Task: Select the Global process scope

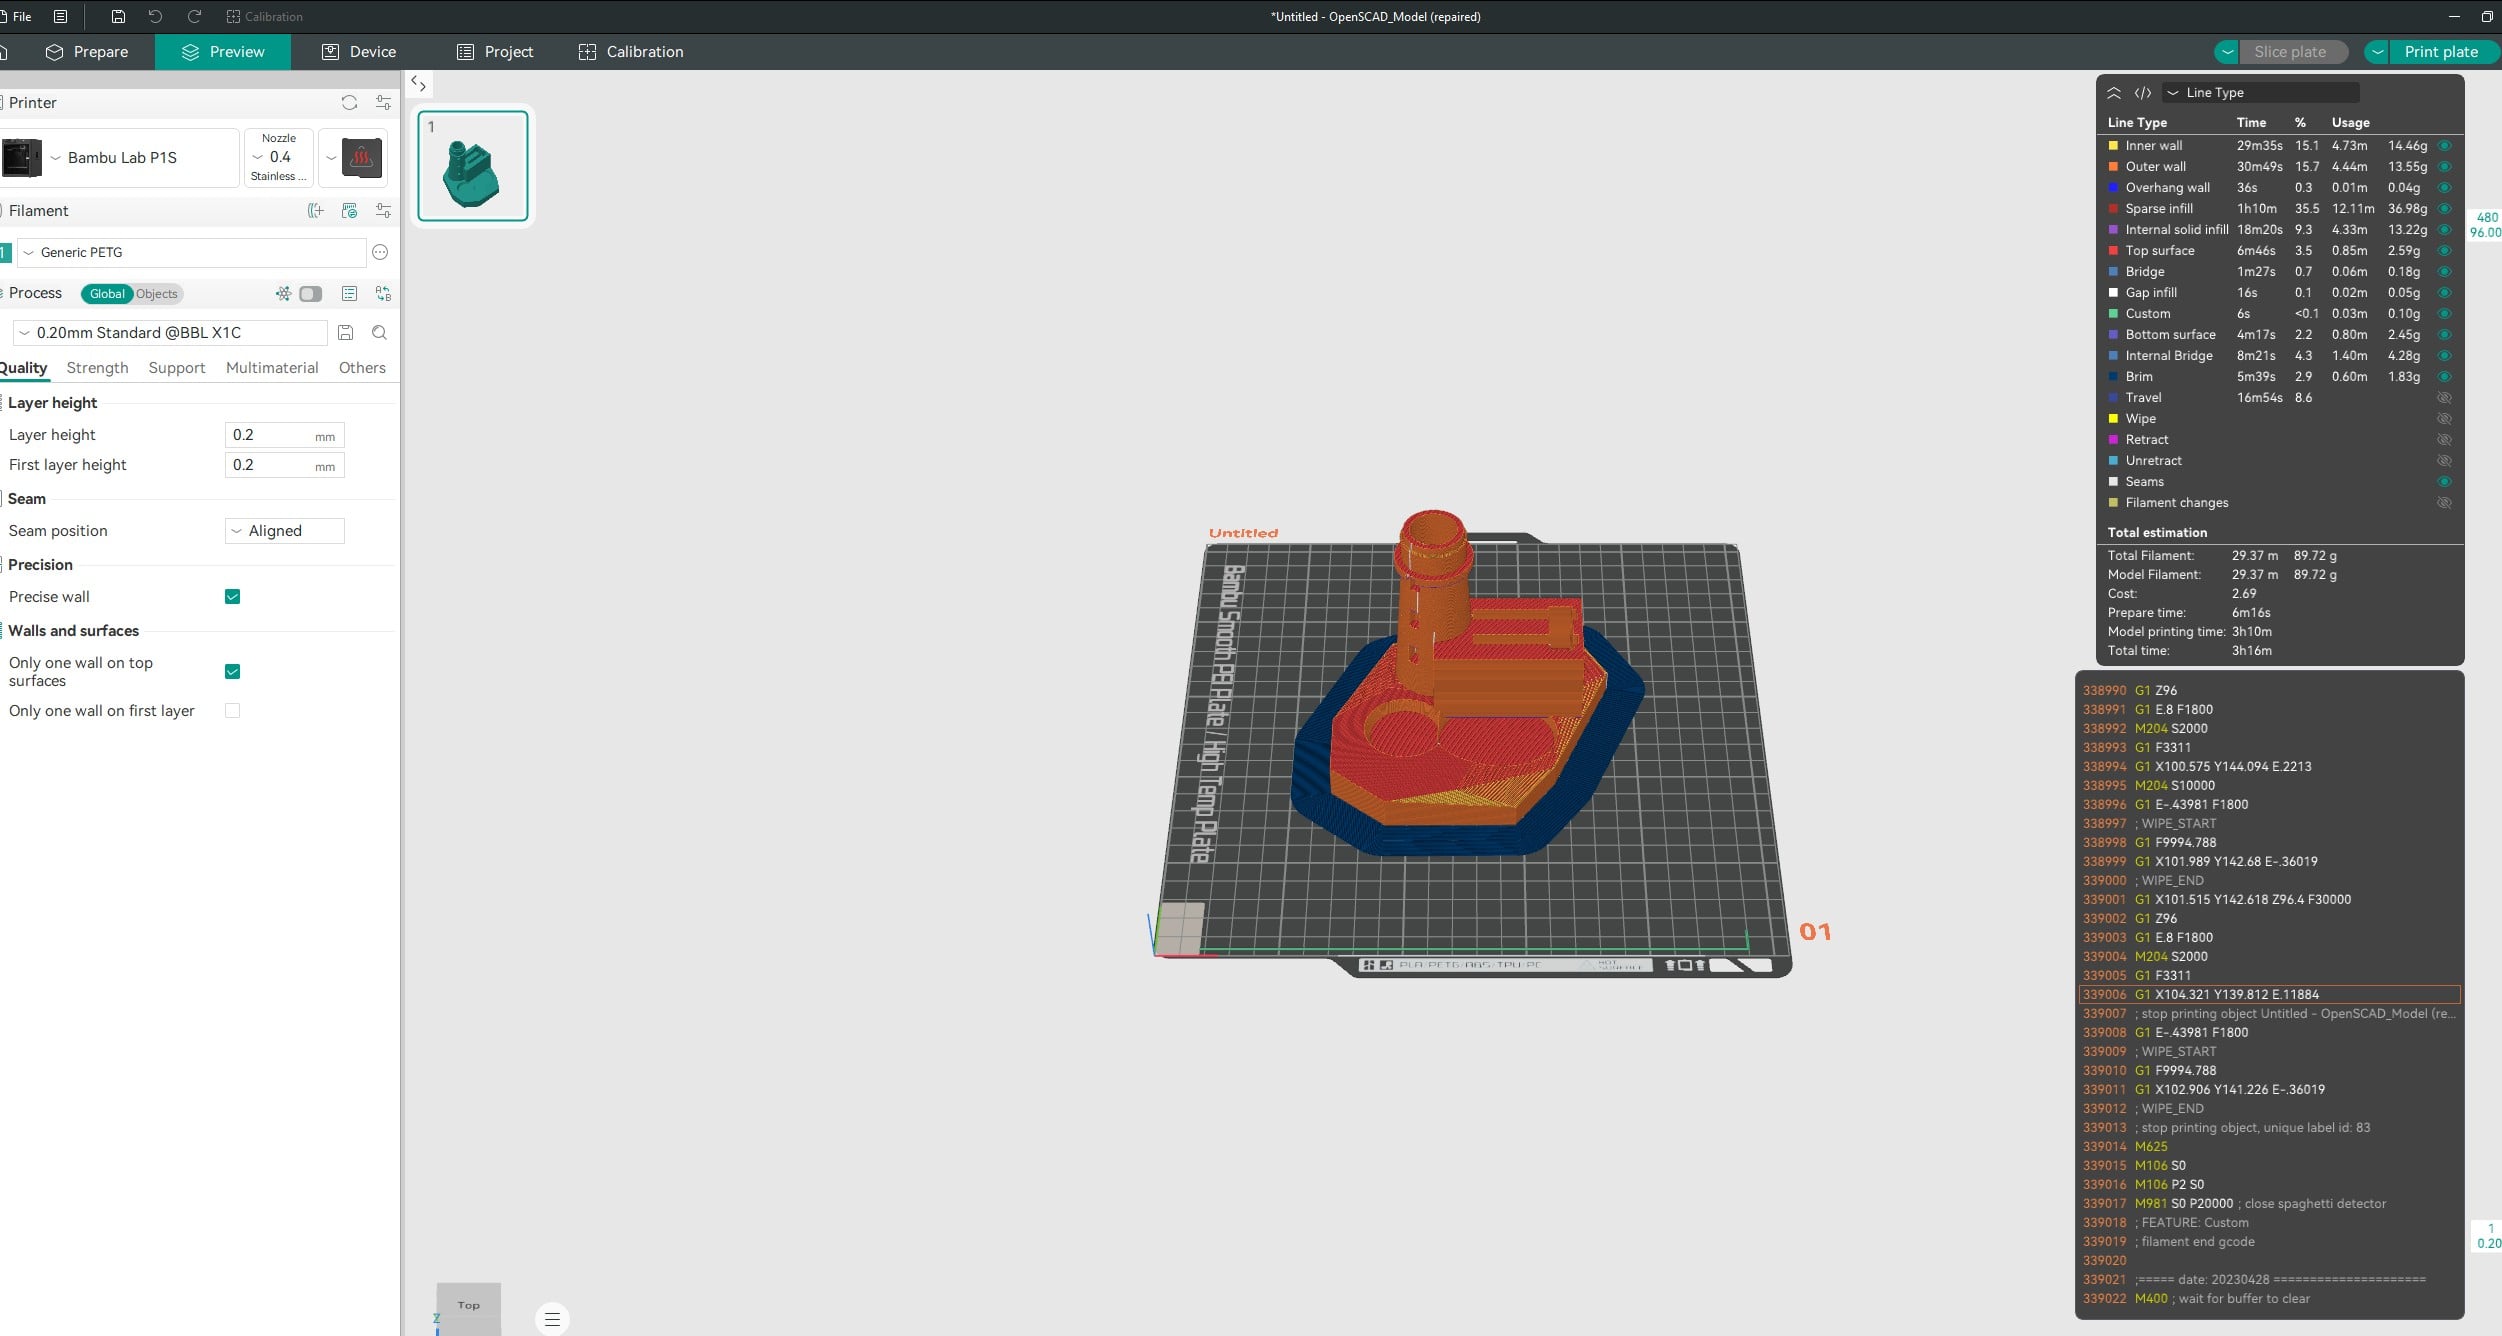Action: pos(107,293)
